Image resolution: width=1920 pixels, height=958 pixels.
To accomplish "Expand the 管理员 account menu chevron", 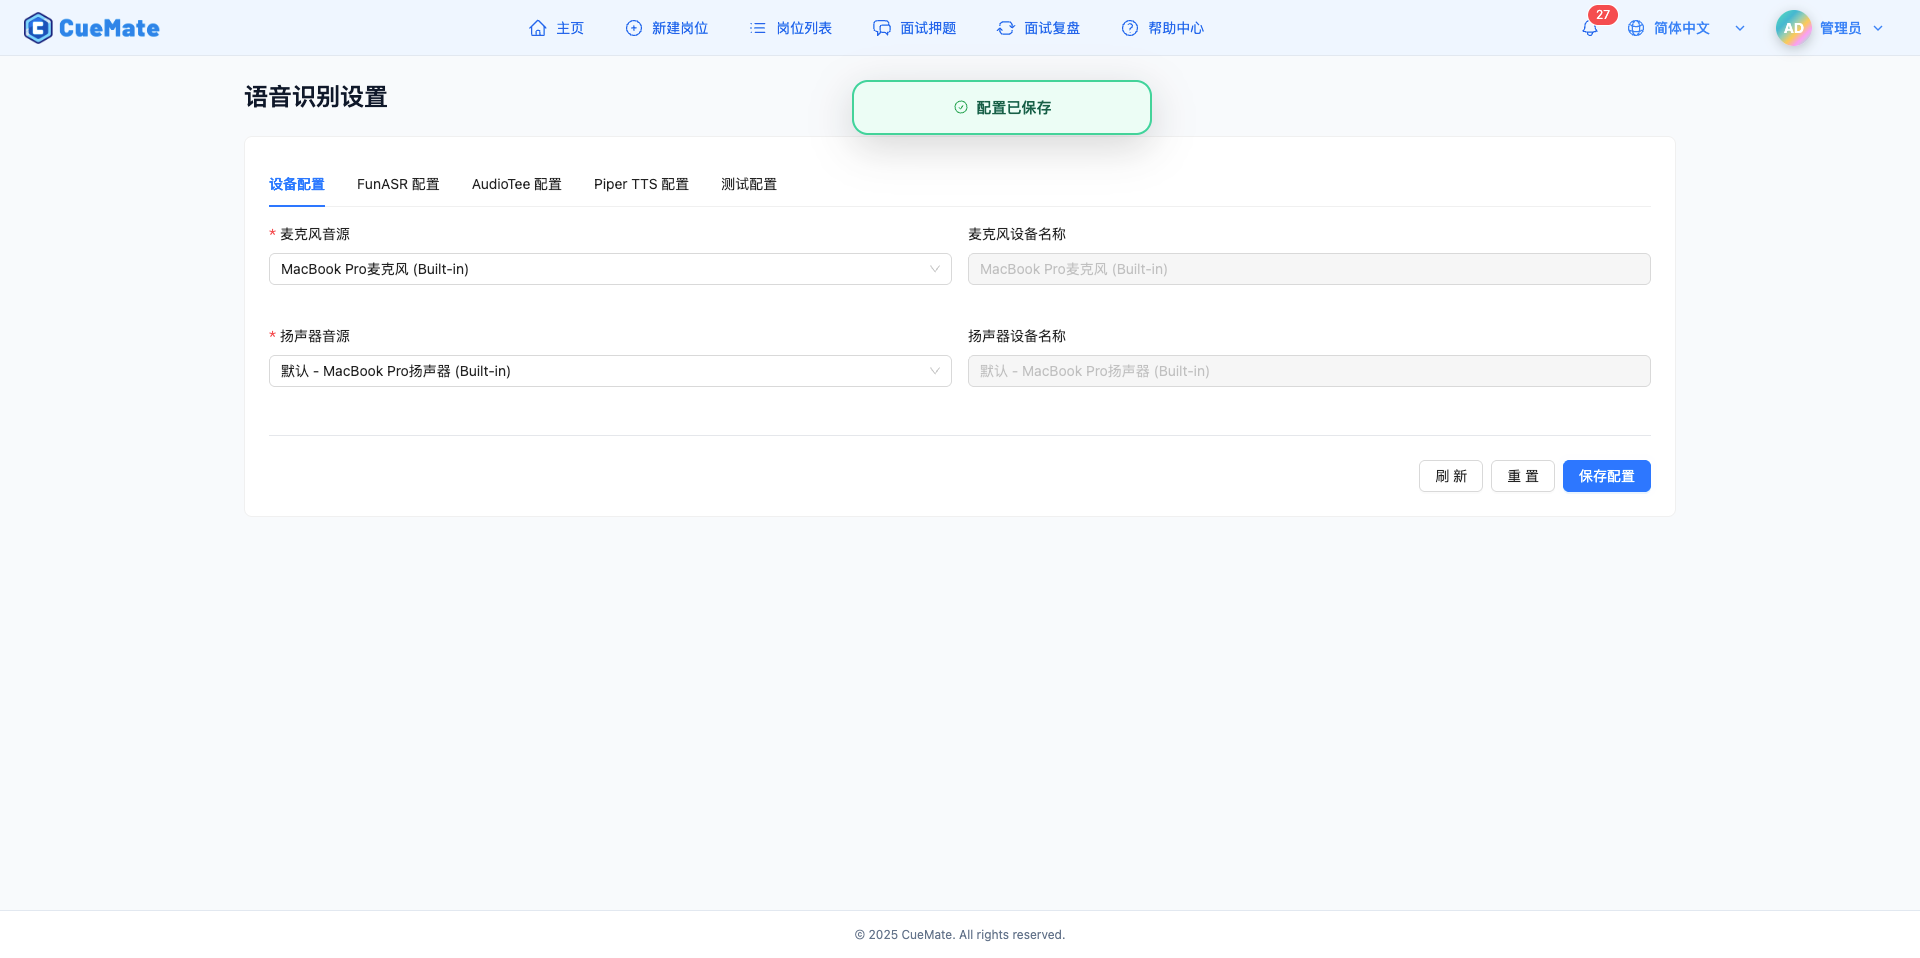I will tap(1880, 27).
